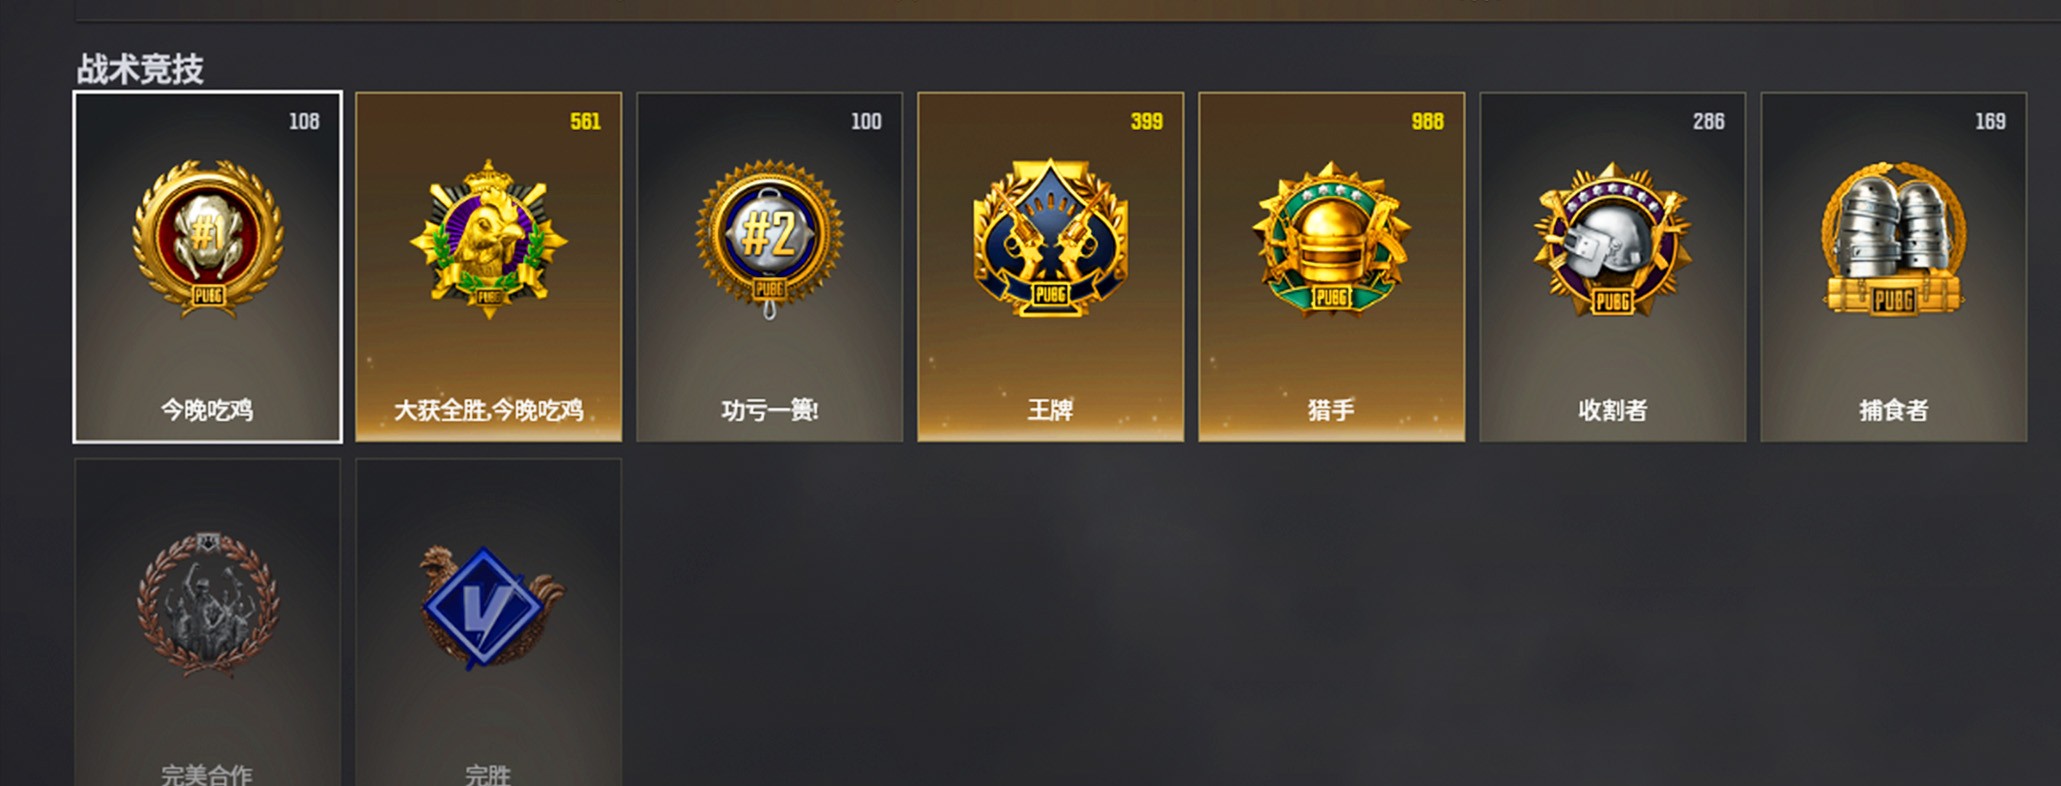2061x786 pixels.
Task: Select the #2 frying pan medal icon
Action: [769, 239]
